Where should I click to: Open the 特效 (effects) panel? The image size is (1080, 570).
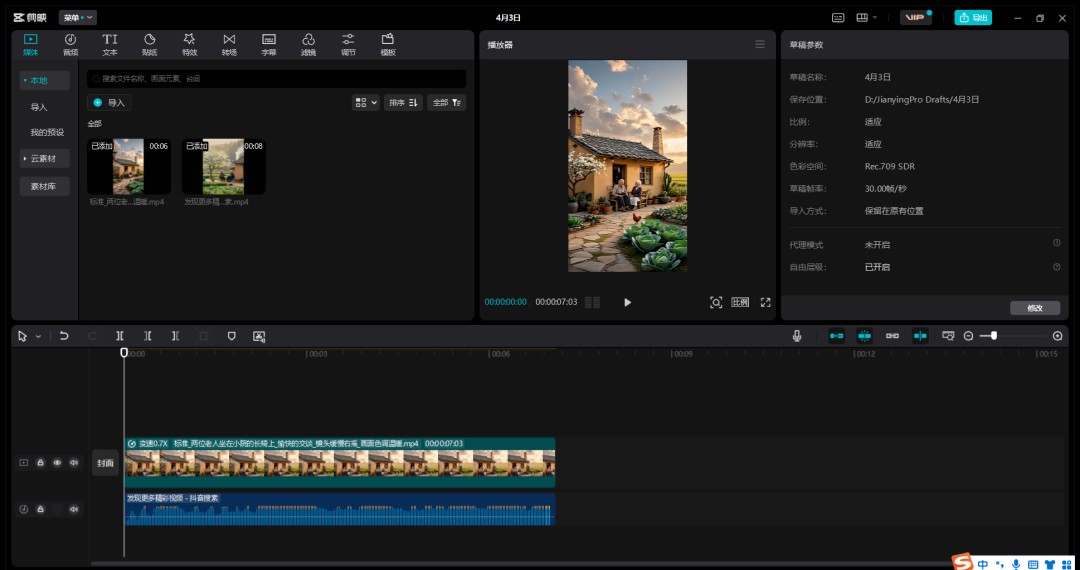(x=189, y=44)
